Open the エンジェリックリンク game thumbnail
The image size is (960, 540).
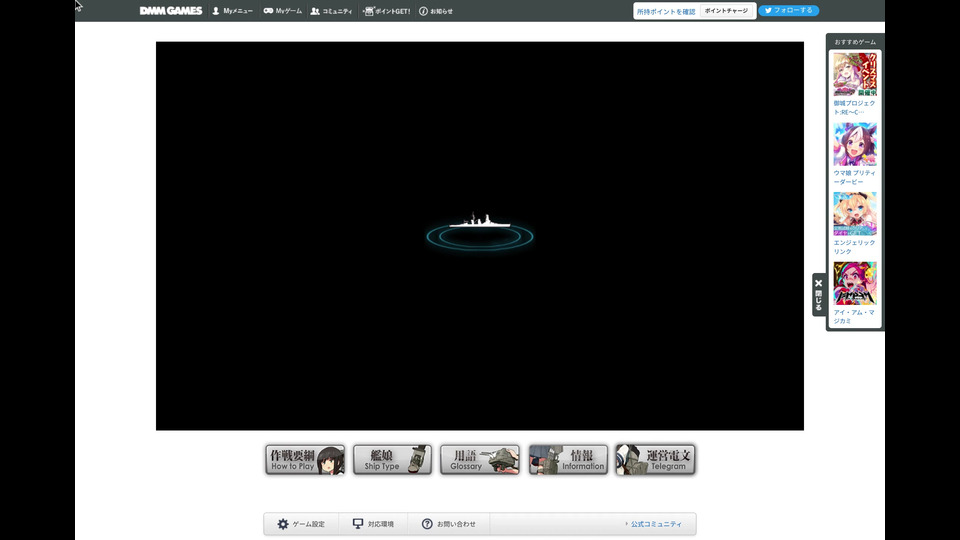point(855,214)
